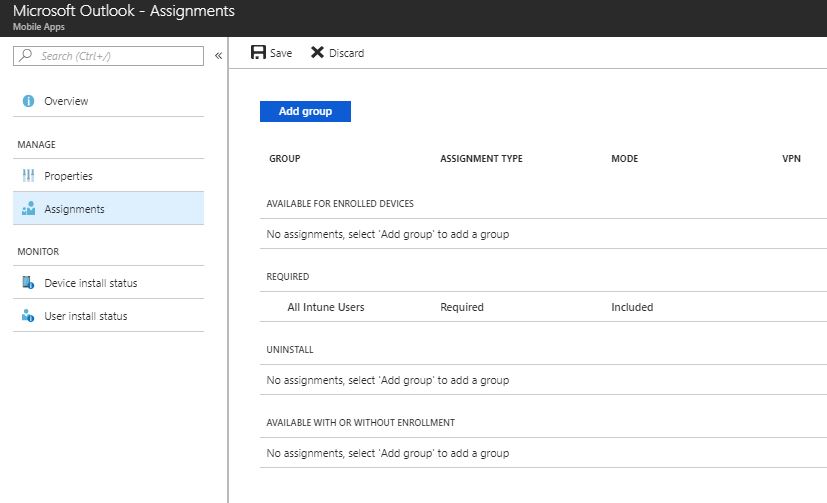
Task: Click No assignments text under Available without enrollment
Action: pos(388,453)
